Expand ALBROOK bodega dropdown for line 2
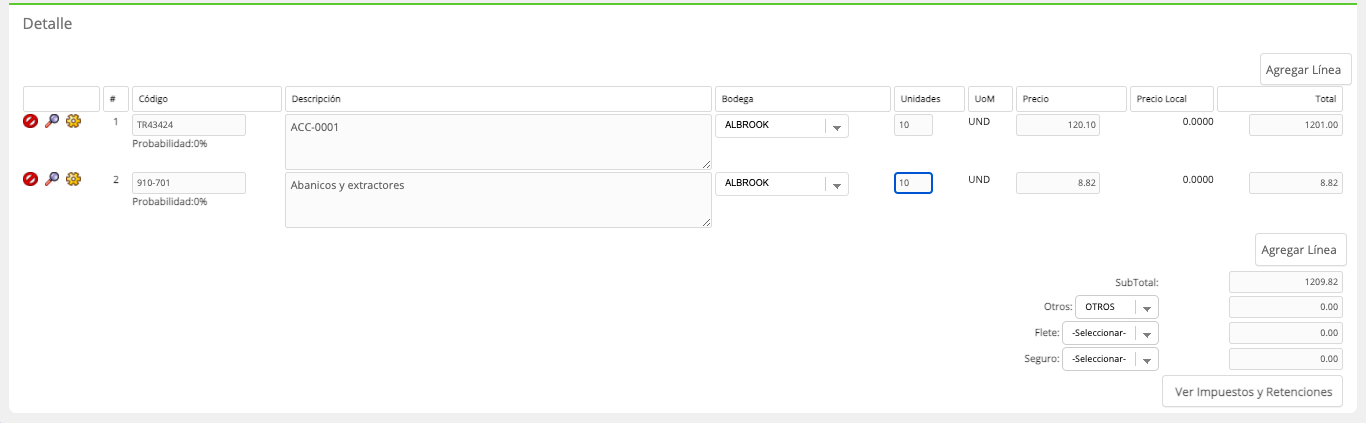The width and height of the screenshot is (1366, 423). point(782,183)
